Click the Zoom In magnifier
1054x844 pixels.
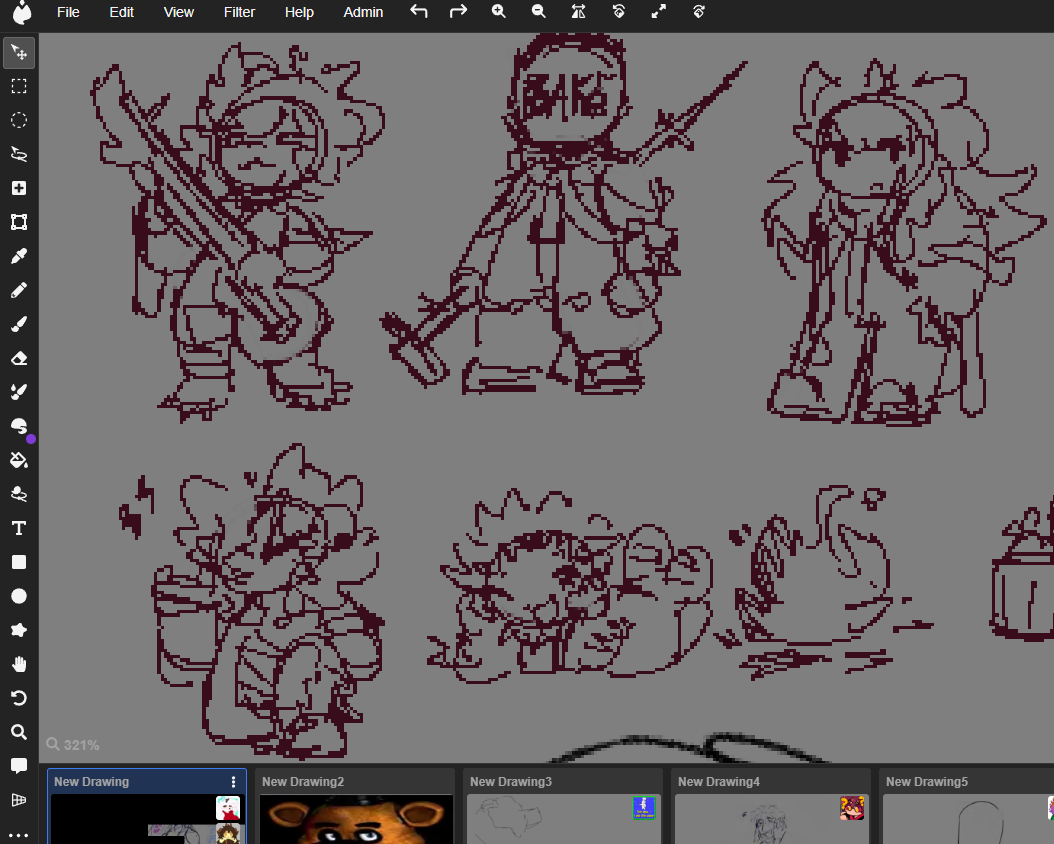tap(498, 11)
